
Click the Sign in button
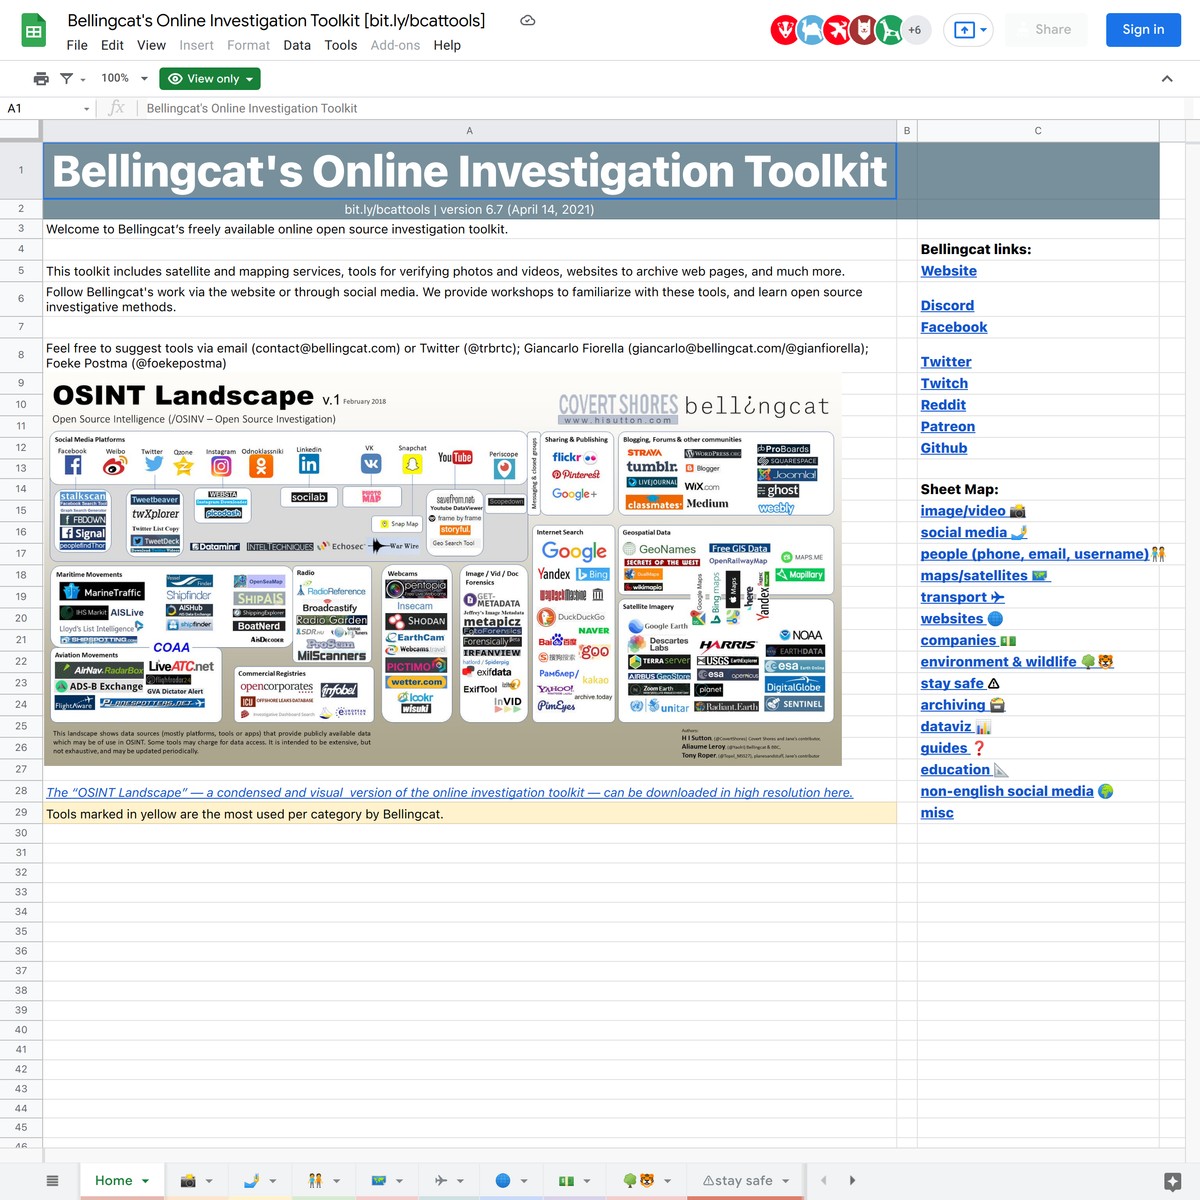(1143, 30)
